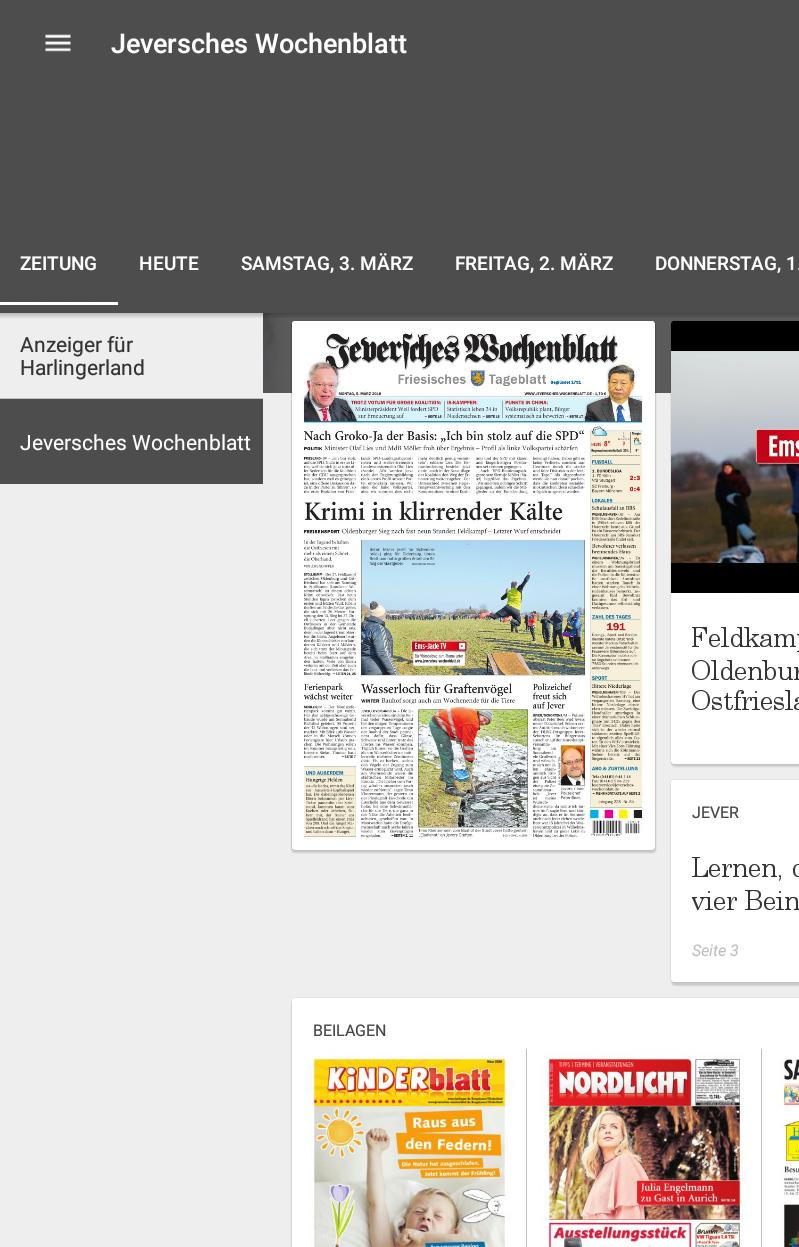Click the 'Seite 3' page label
Screen dimensions: 799x1247
point(715,950)
